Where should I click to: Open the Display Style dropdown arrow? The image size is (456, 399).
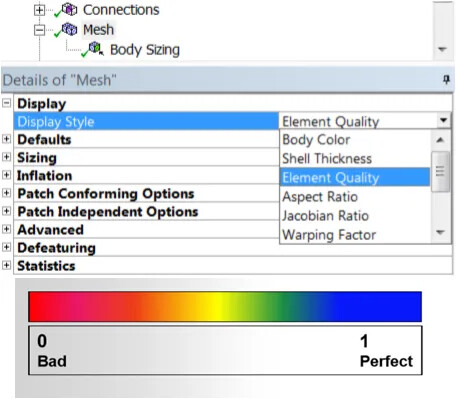pyautogui.click(x=443, y=120)
